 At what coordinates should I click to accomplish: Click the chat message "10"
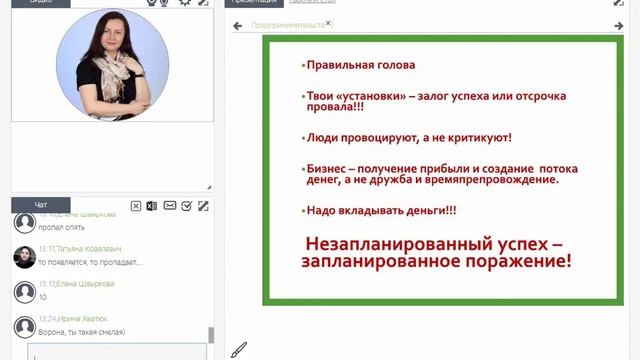click(43, 297)
